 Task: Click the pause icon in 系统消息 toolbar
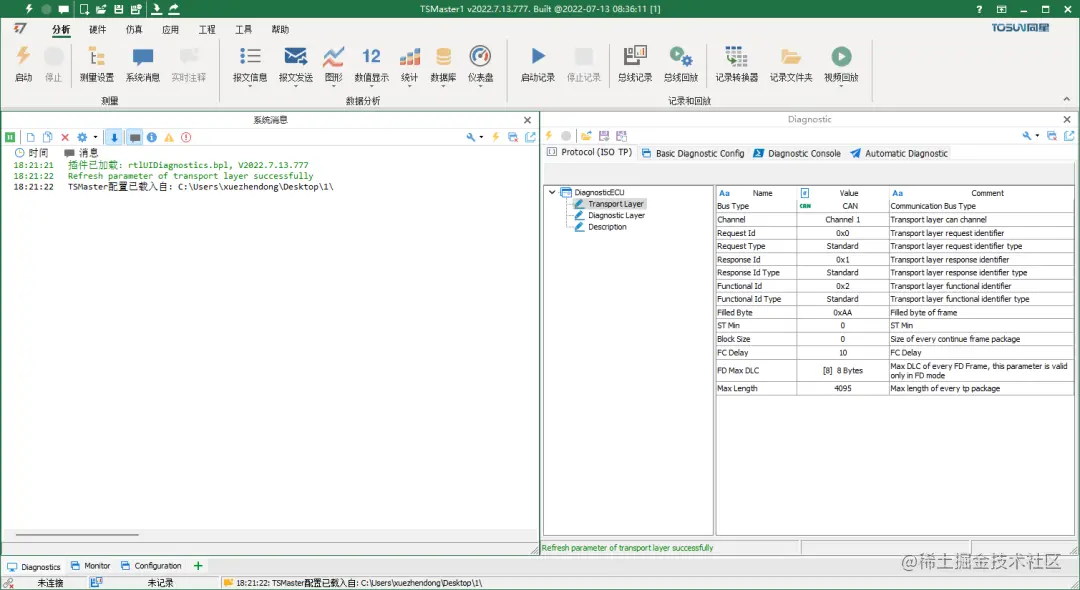pos(10,137)
